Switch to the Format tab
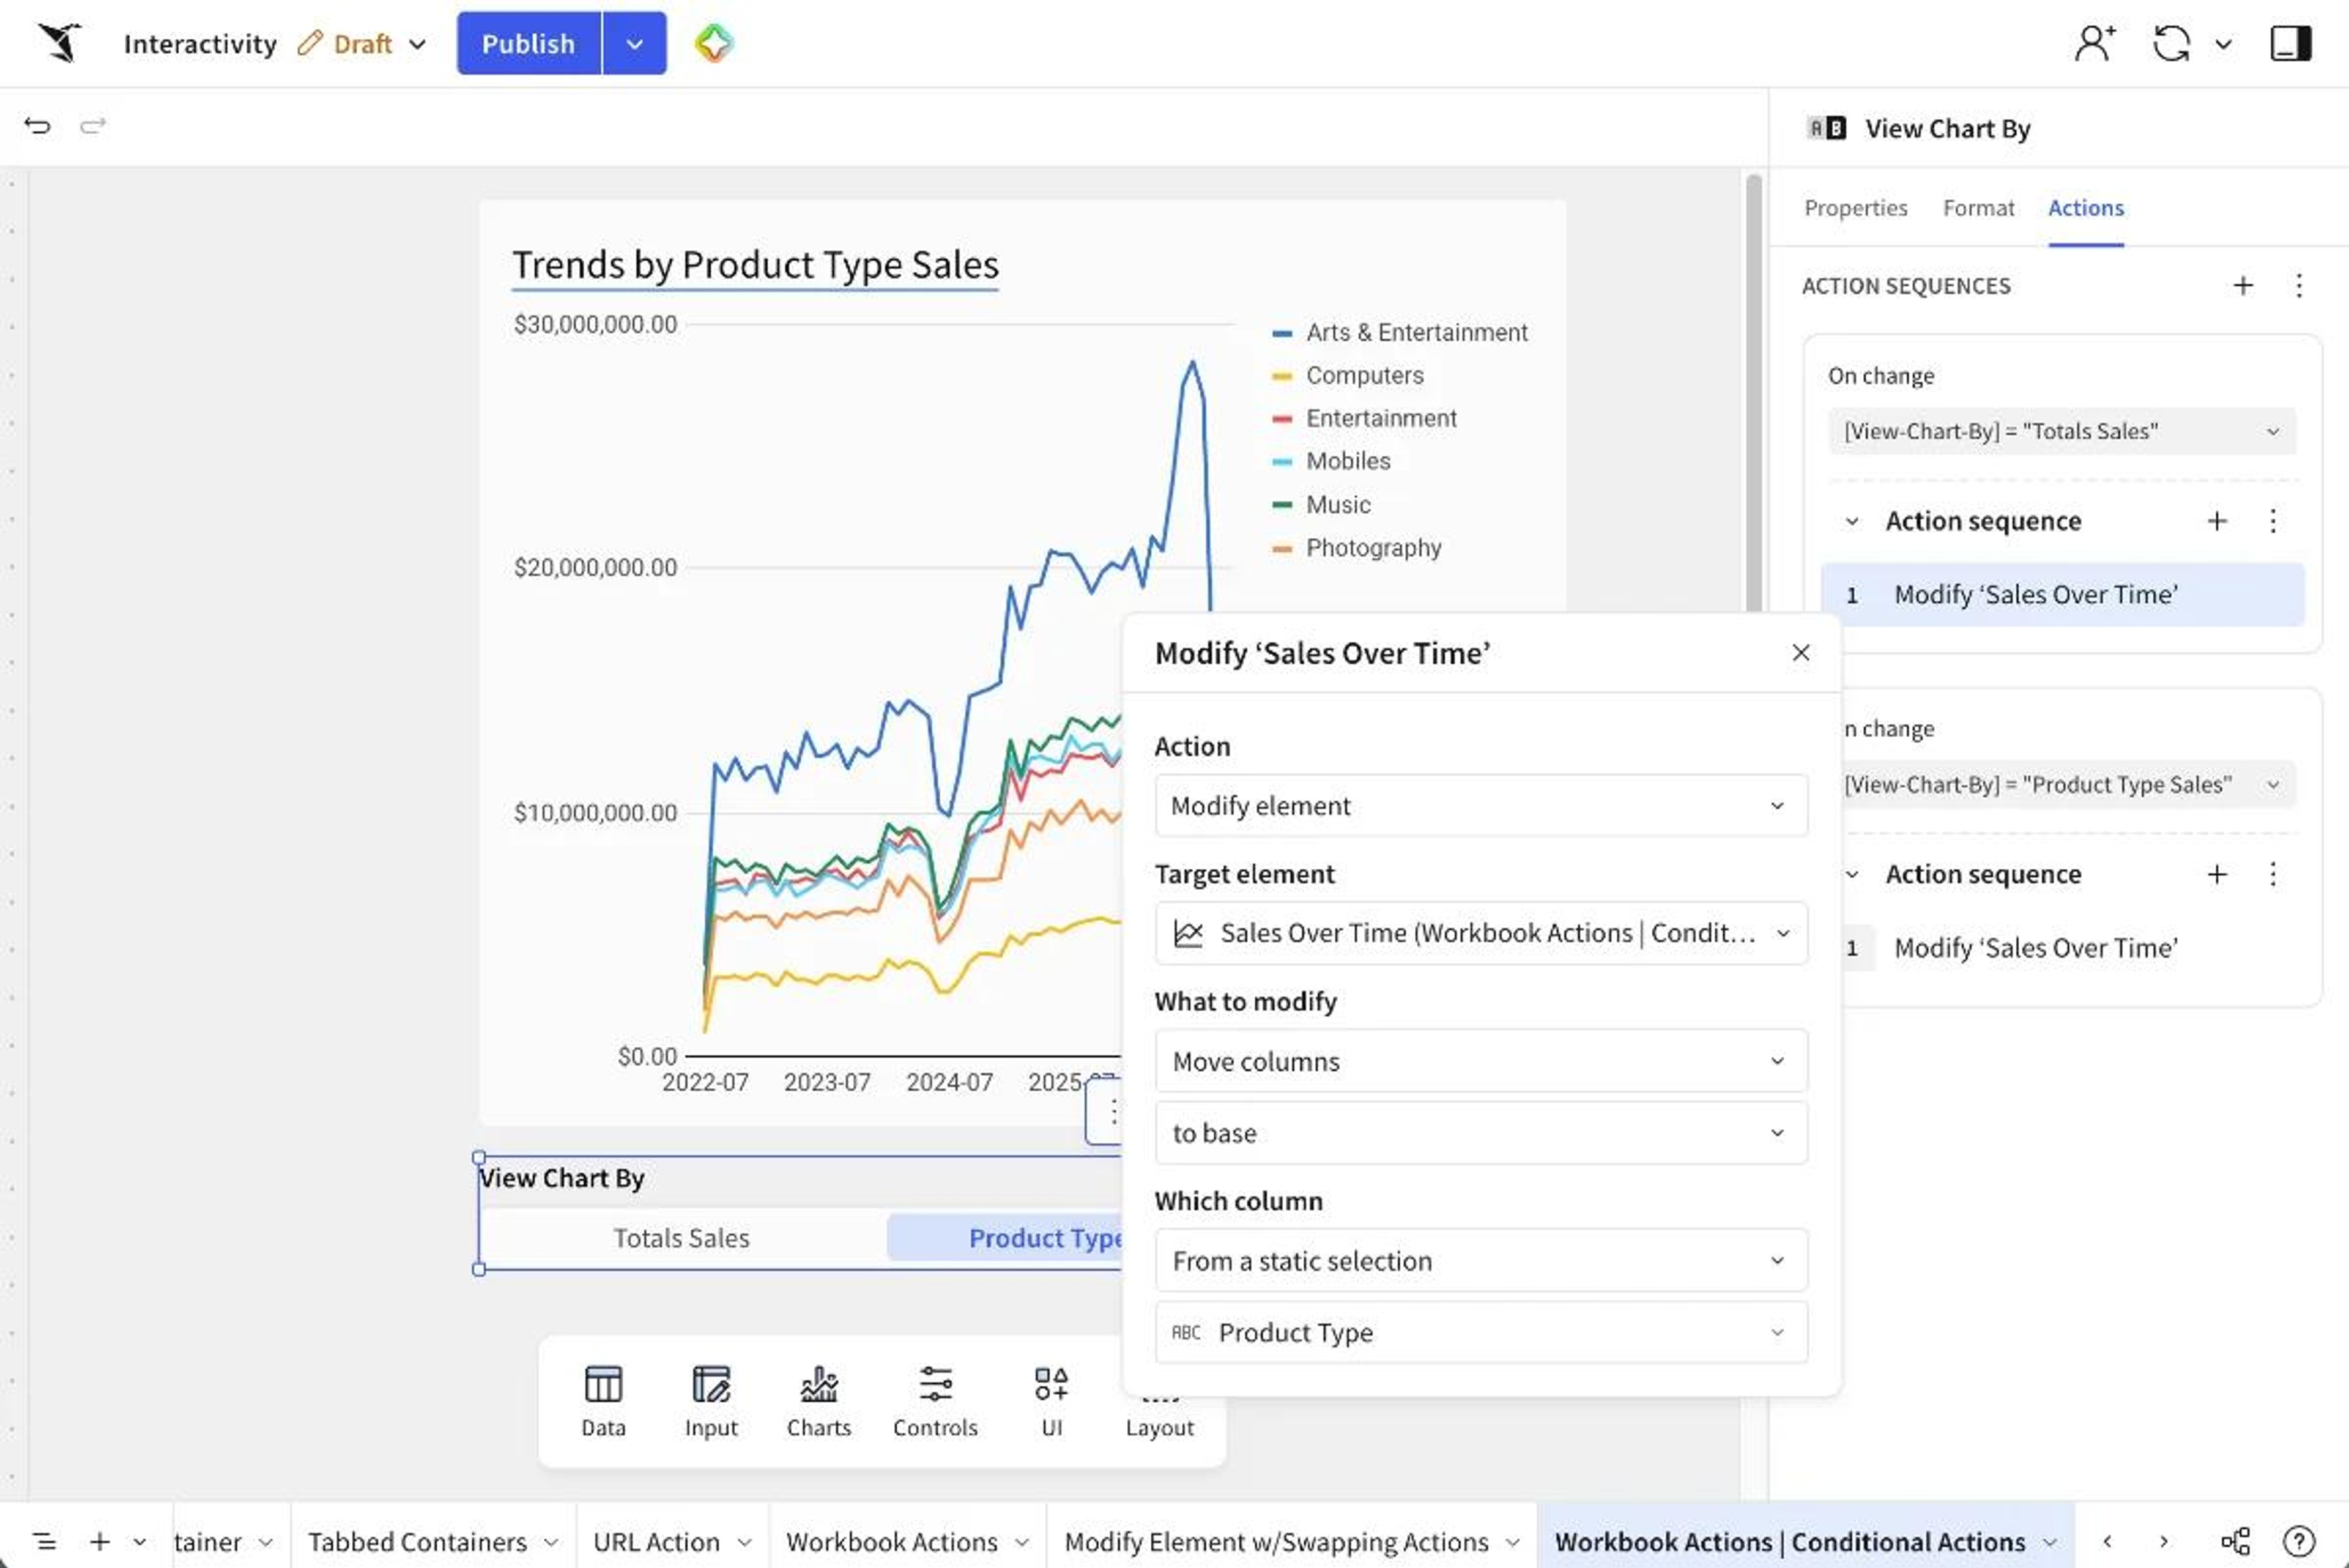This screenshot has height=1568, width=2349. point(1978,208)
